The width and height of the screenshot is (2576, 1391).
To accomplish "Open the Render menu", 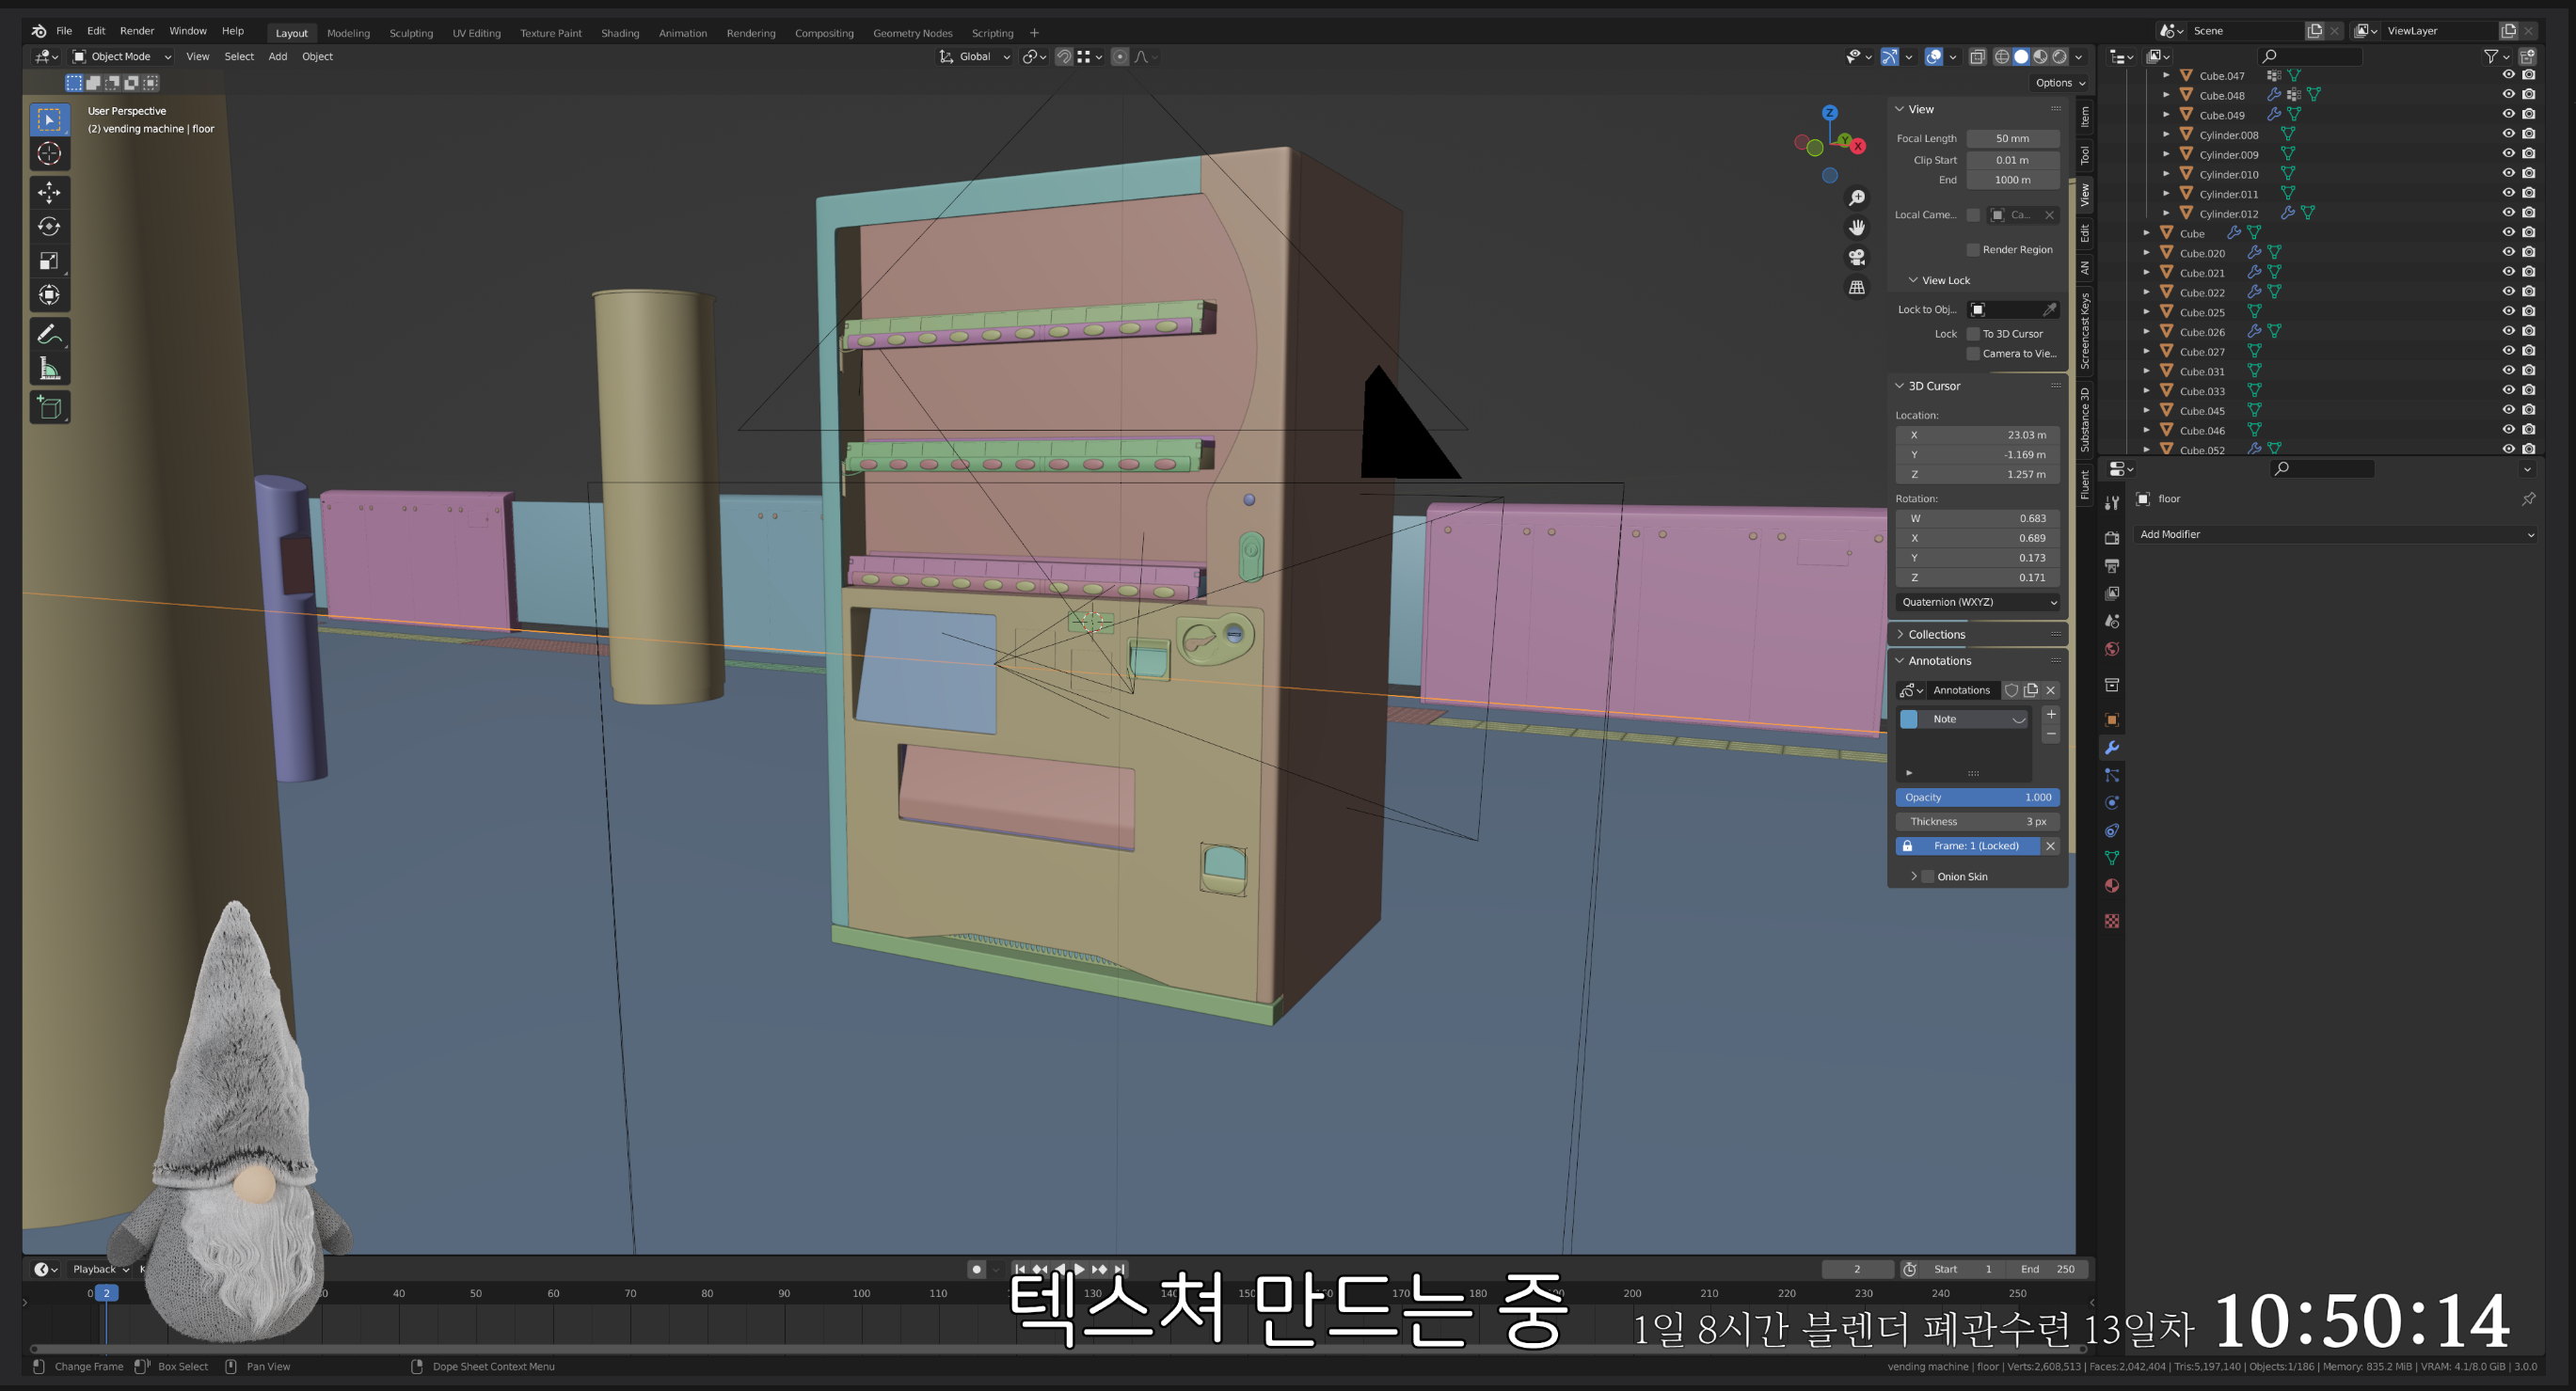I will tap(136, 31).
